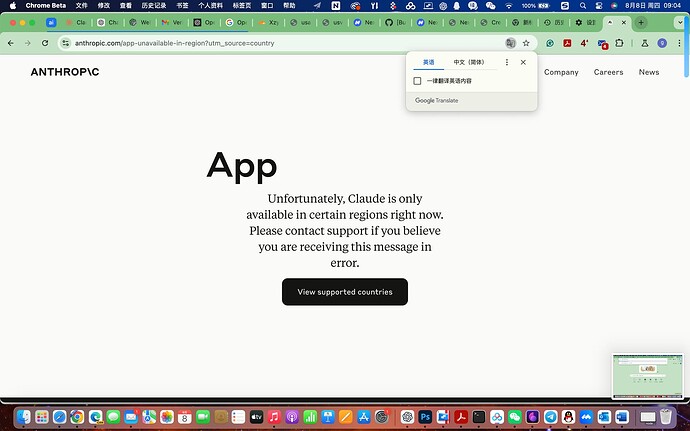690x431 pixels.
Task: Click the View supported countries button
Action: [x=345, y=291]
